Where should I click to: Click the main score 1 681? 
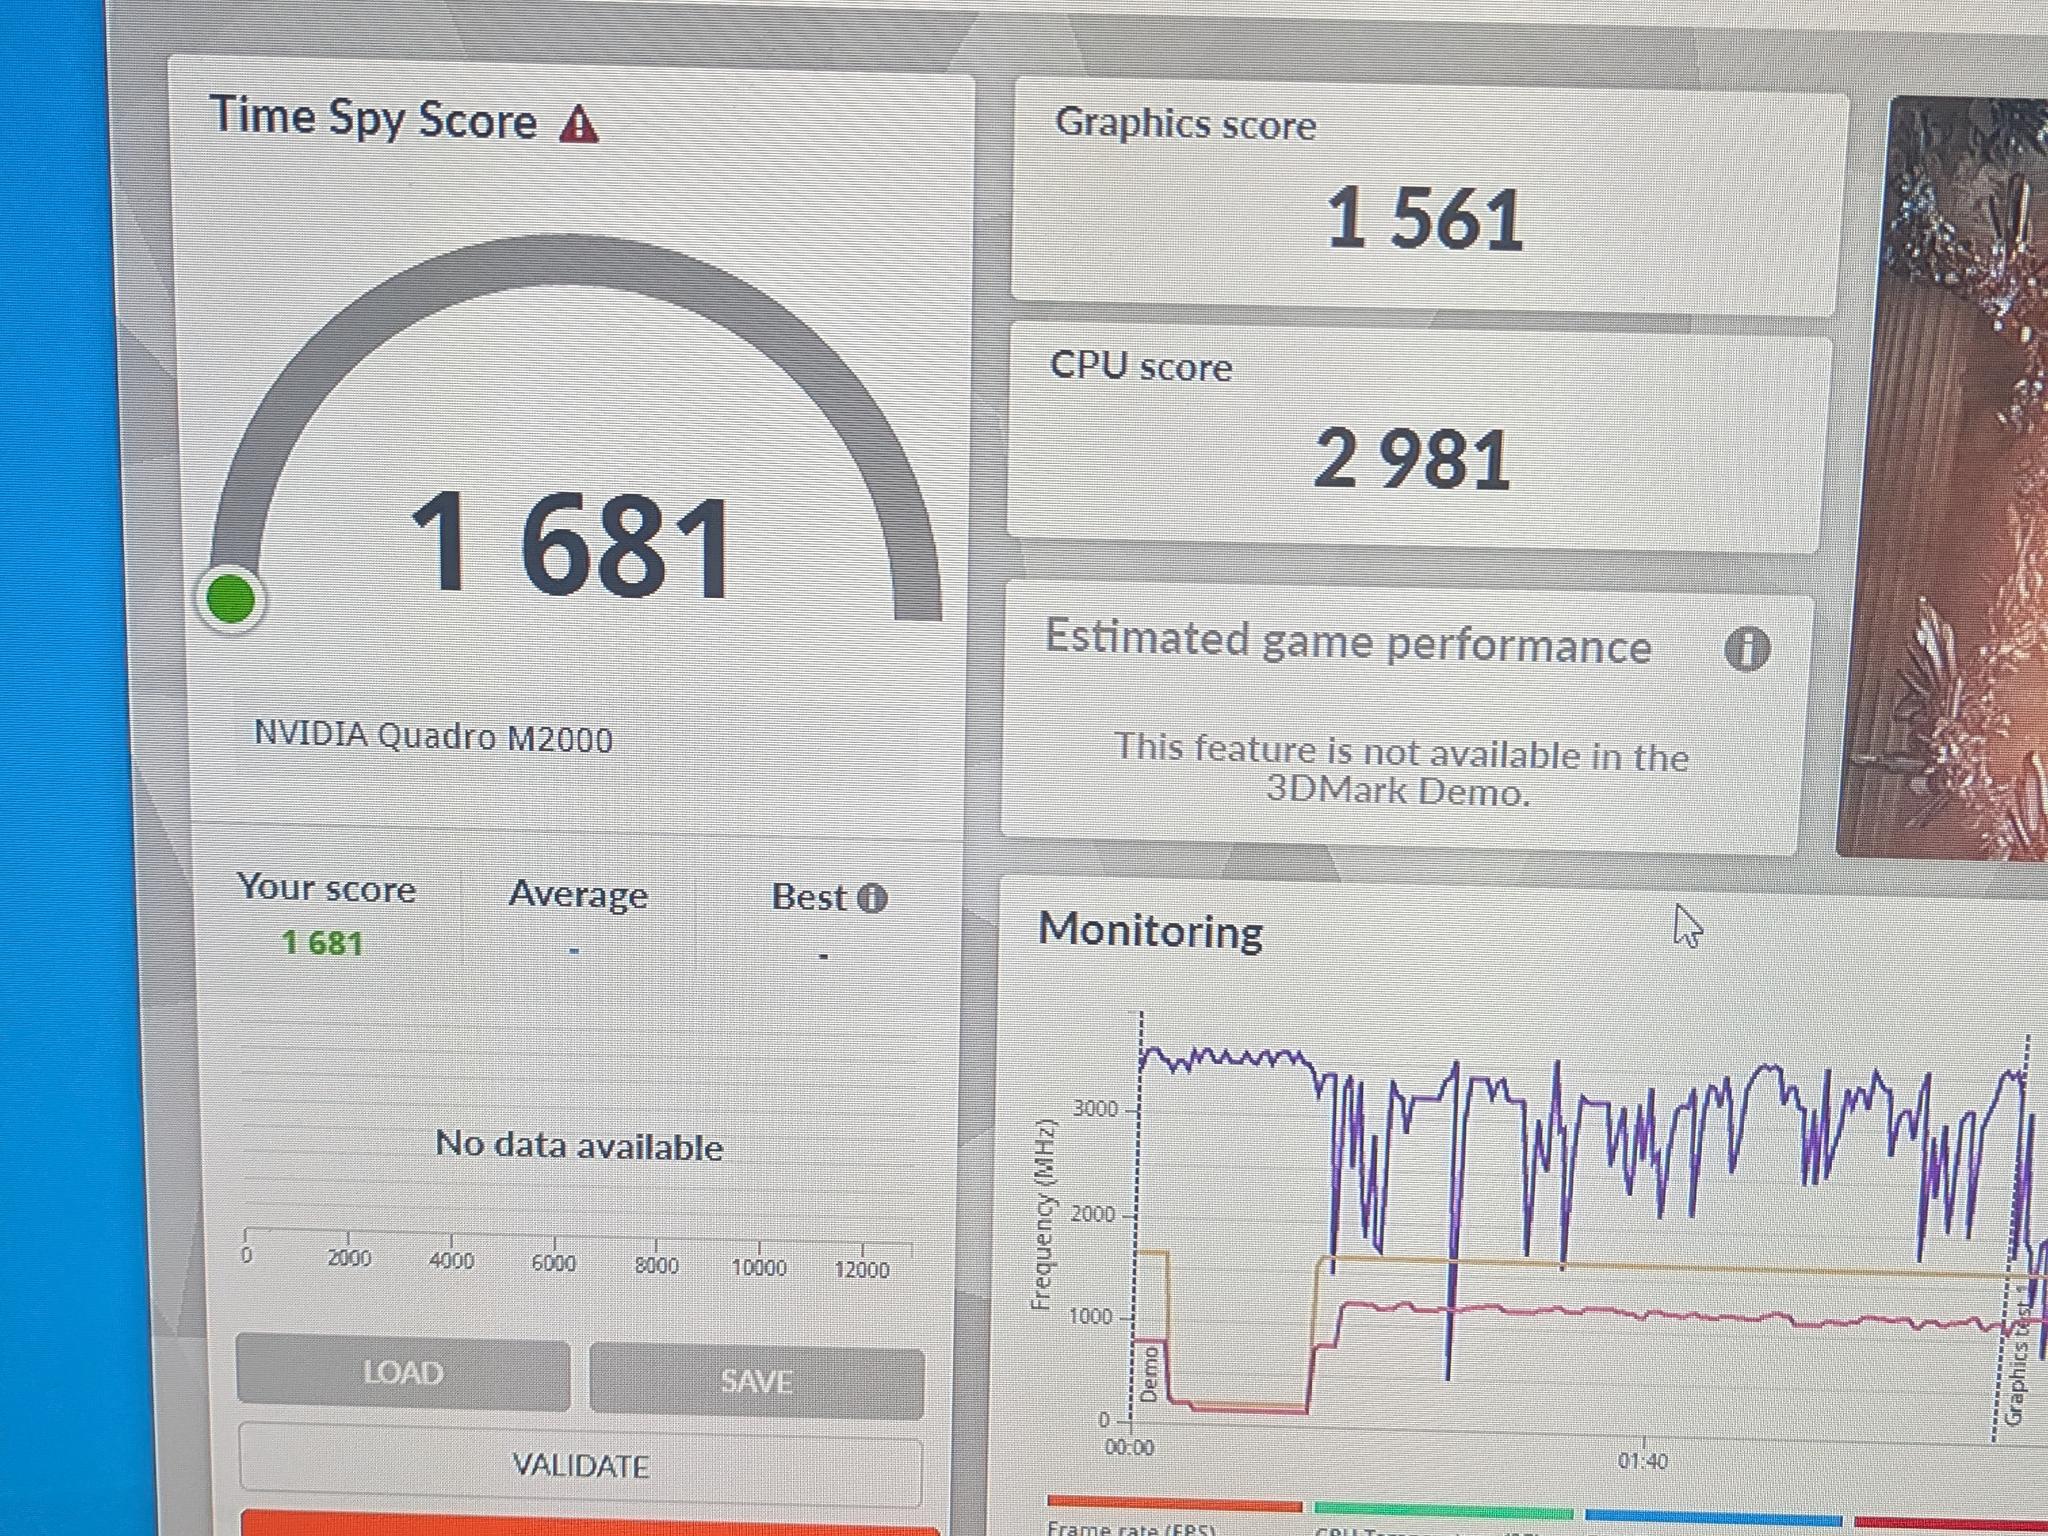pyautogui.click(x=571, y=545)
